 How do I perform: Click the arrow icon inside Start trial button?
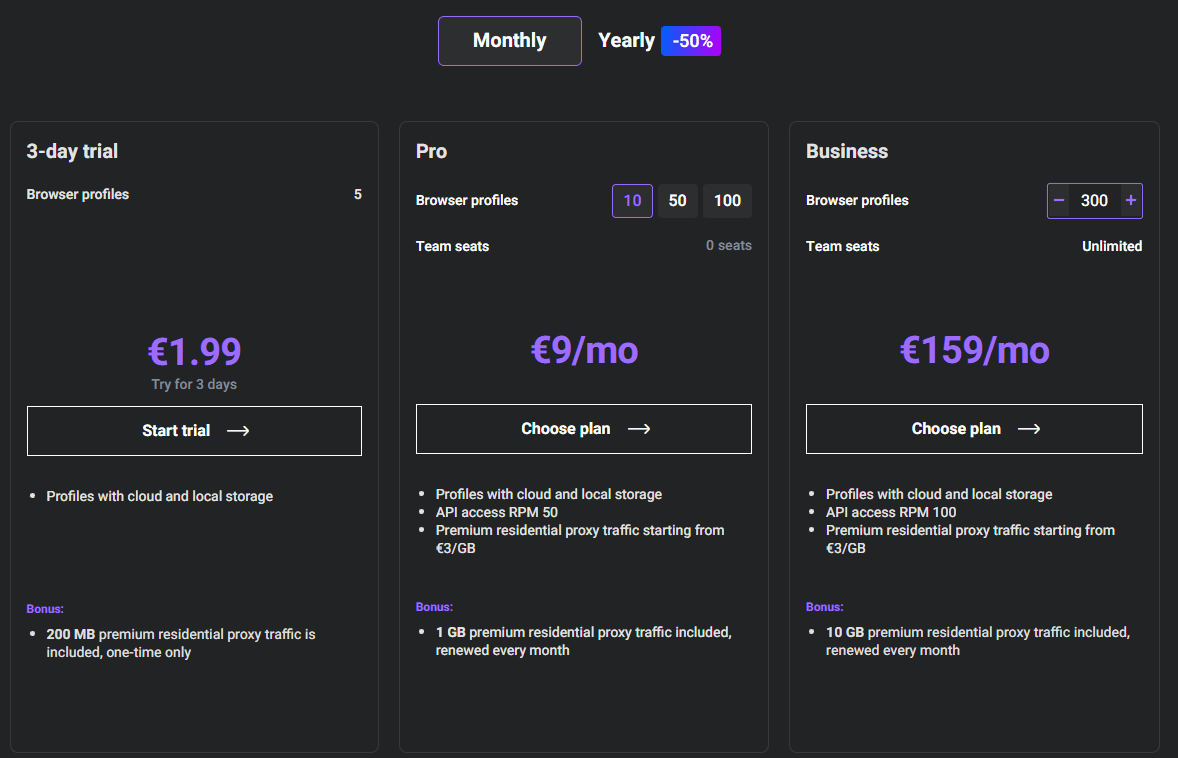[x=238, y=430]
